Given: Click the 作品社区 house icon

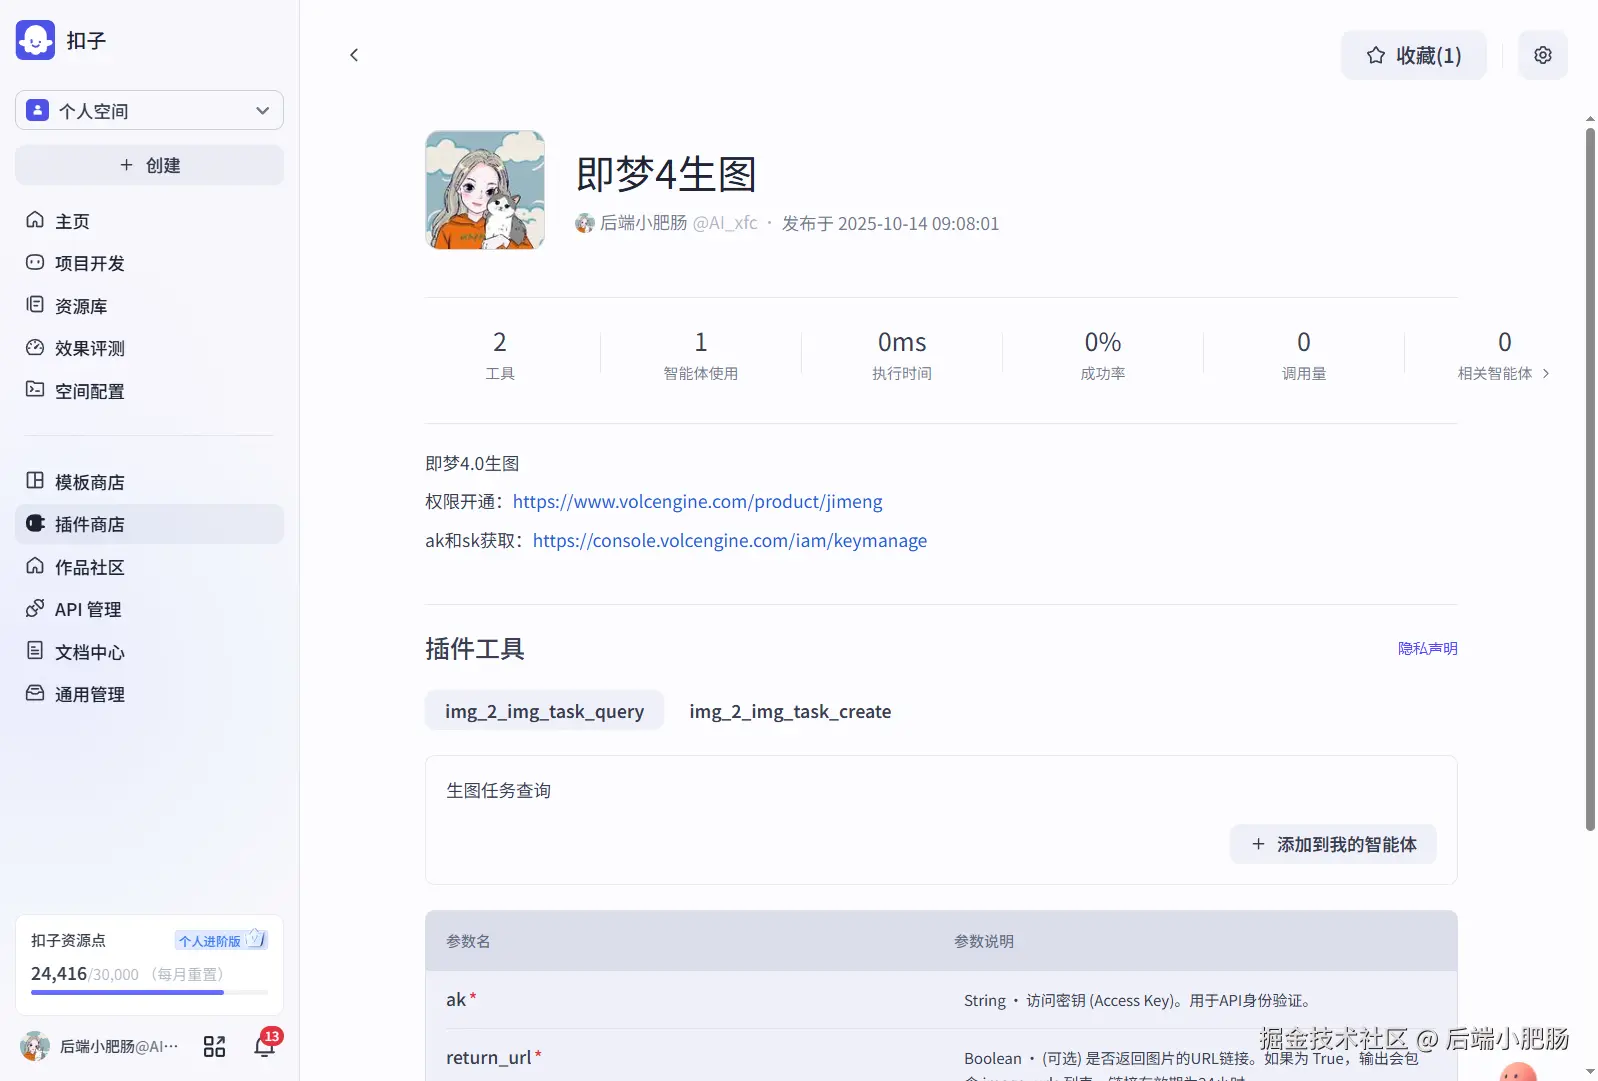Looking at the screenshot, I should tap(35, 566).
